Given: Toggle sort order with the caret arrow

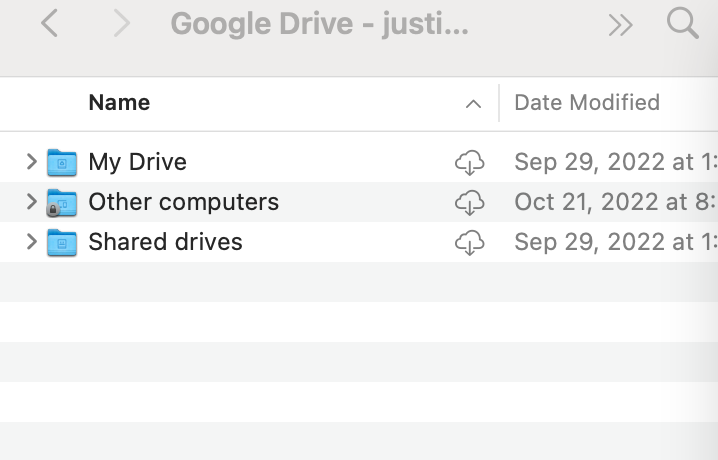Looking at the screenshot, I should click(473, 103).
